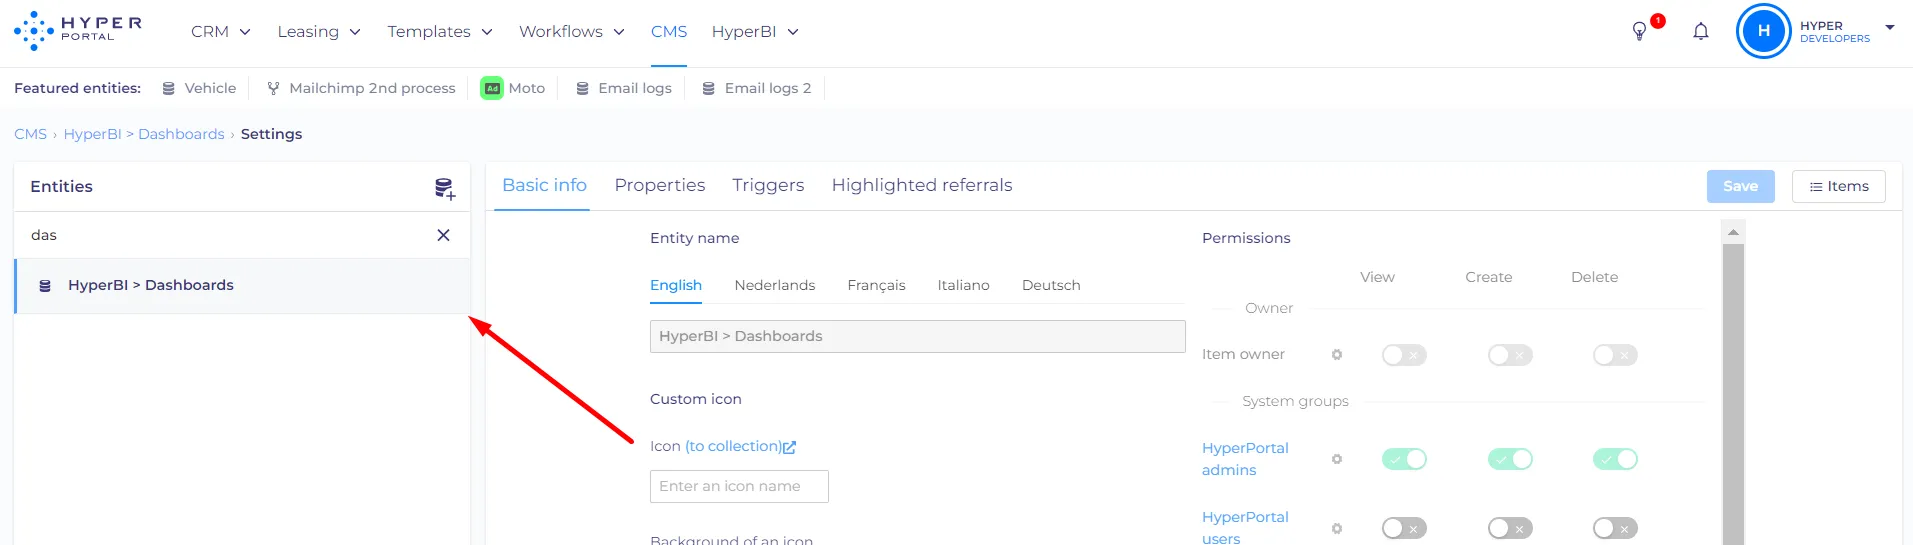Image resolution: width=1913 pixels, height=545 pixels.
Task: Select the Deutsch language tab
Action: pyautogui.click(x=1051, y=286)
